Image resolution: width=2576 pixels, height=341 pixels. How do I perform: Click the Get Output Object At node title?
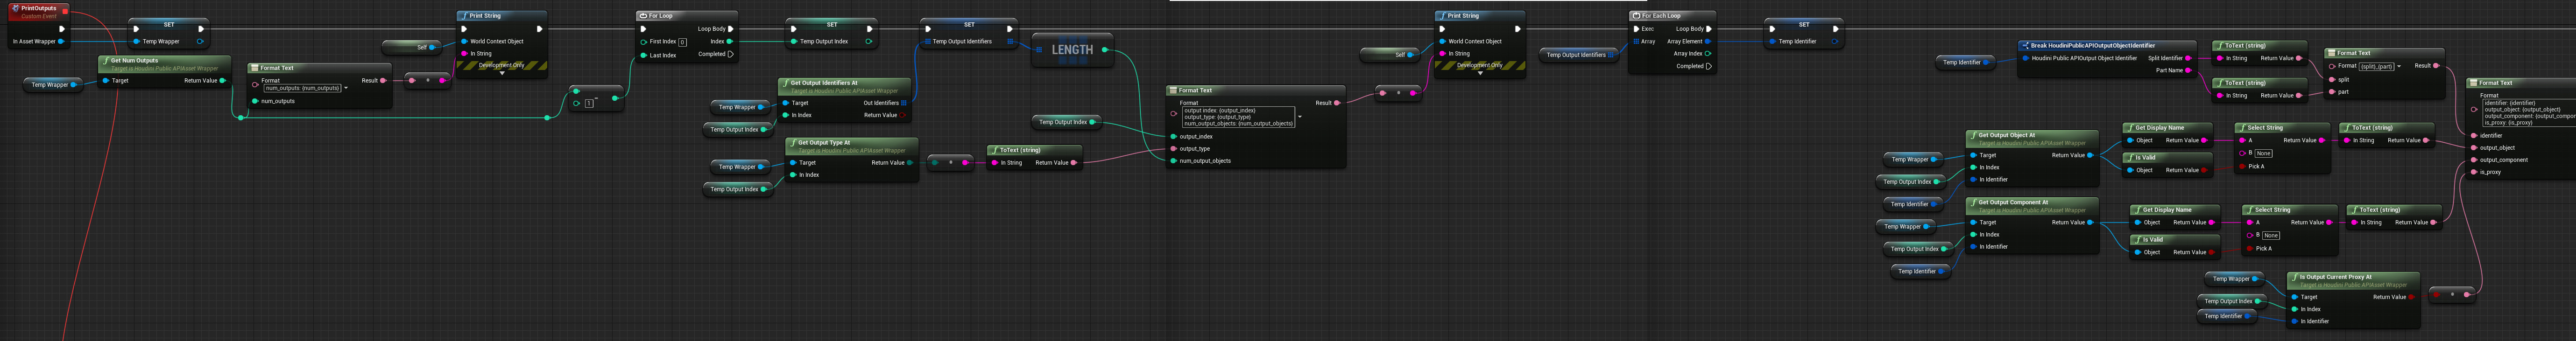click(2007, 135)
